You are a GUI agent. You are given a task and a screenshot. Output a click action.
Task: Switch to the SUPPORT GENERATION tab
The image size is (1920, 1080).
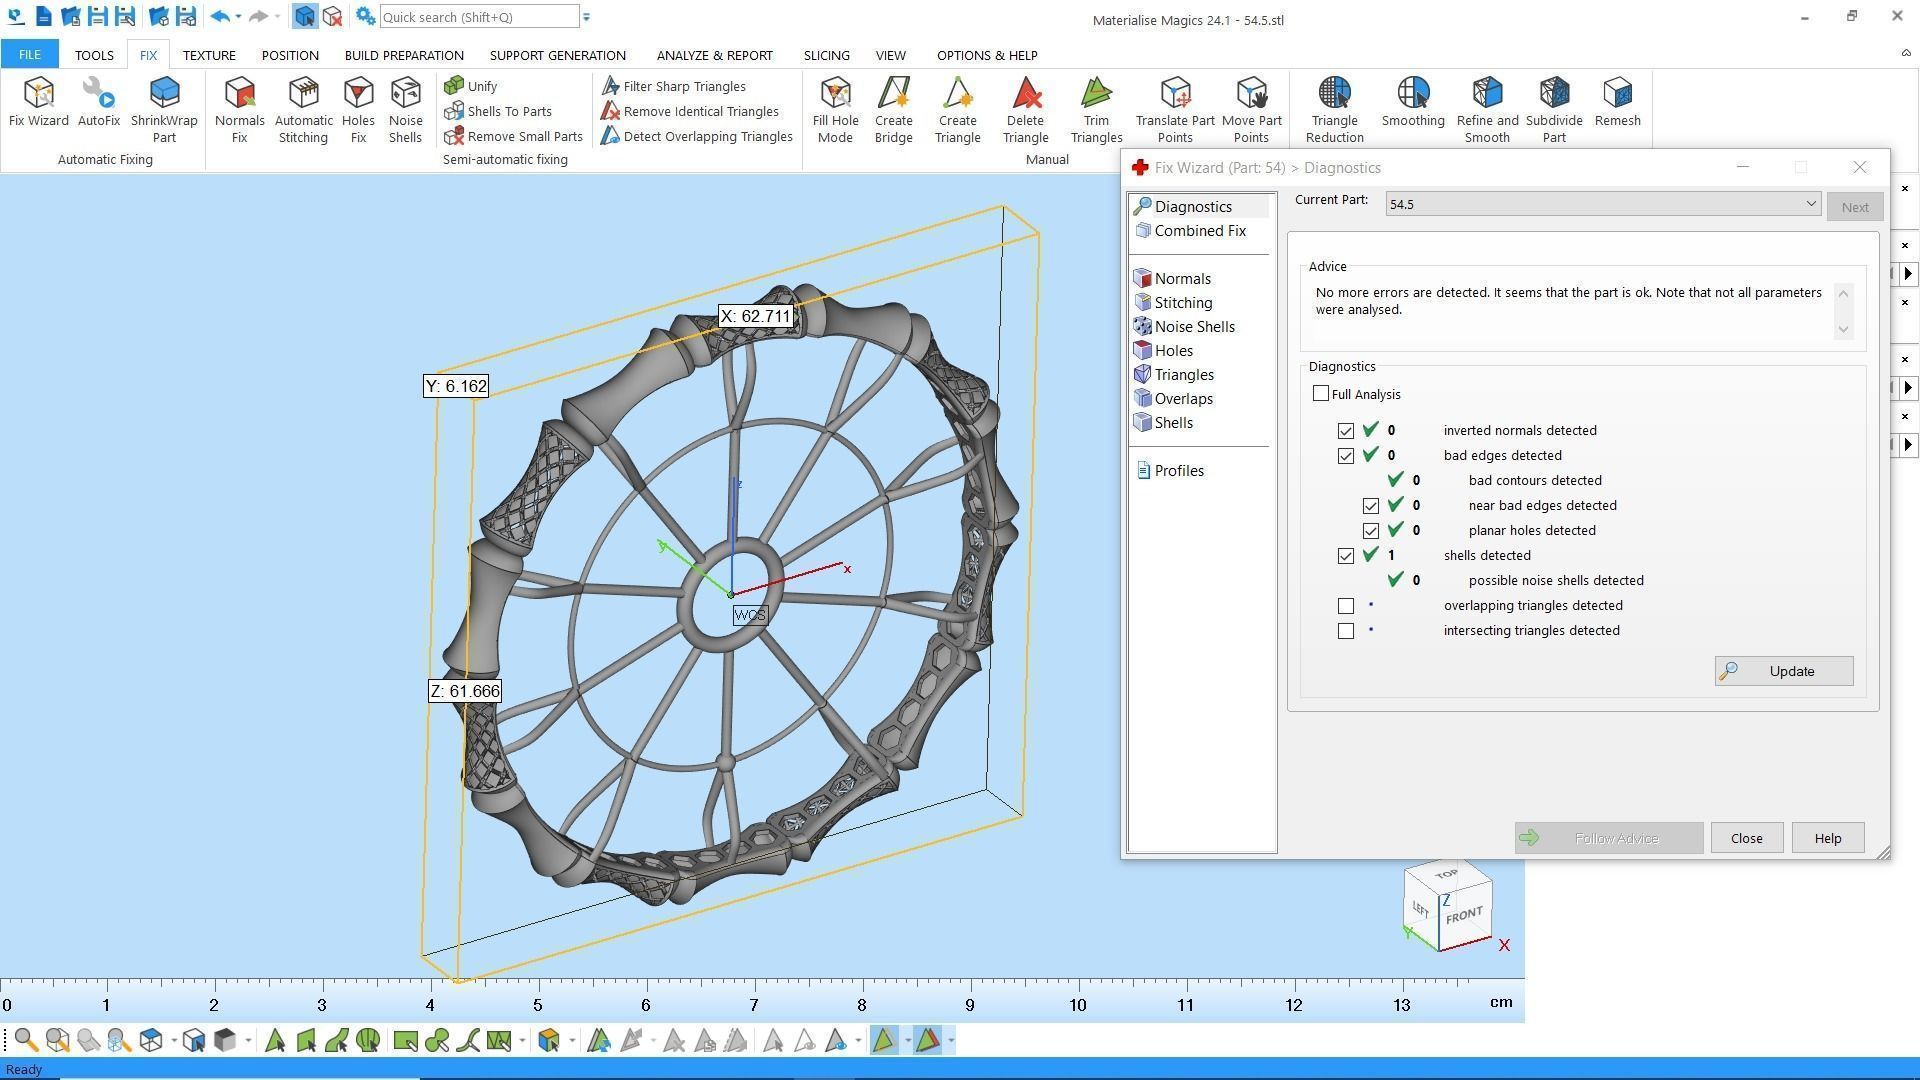coord(557,55)
